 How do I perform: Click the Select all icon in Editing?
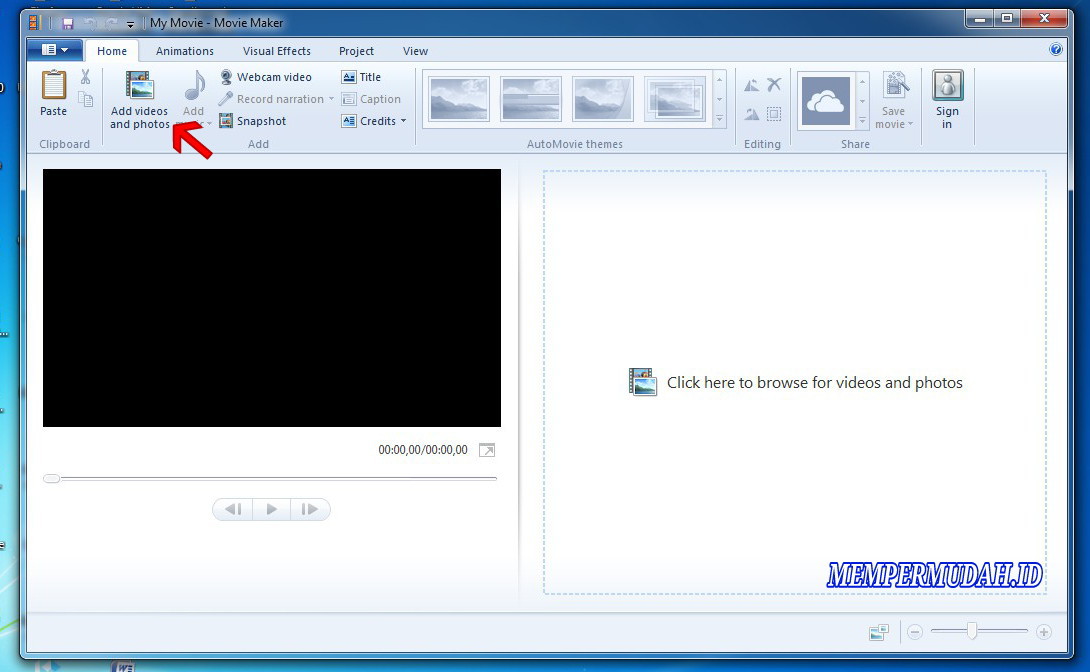774,114
